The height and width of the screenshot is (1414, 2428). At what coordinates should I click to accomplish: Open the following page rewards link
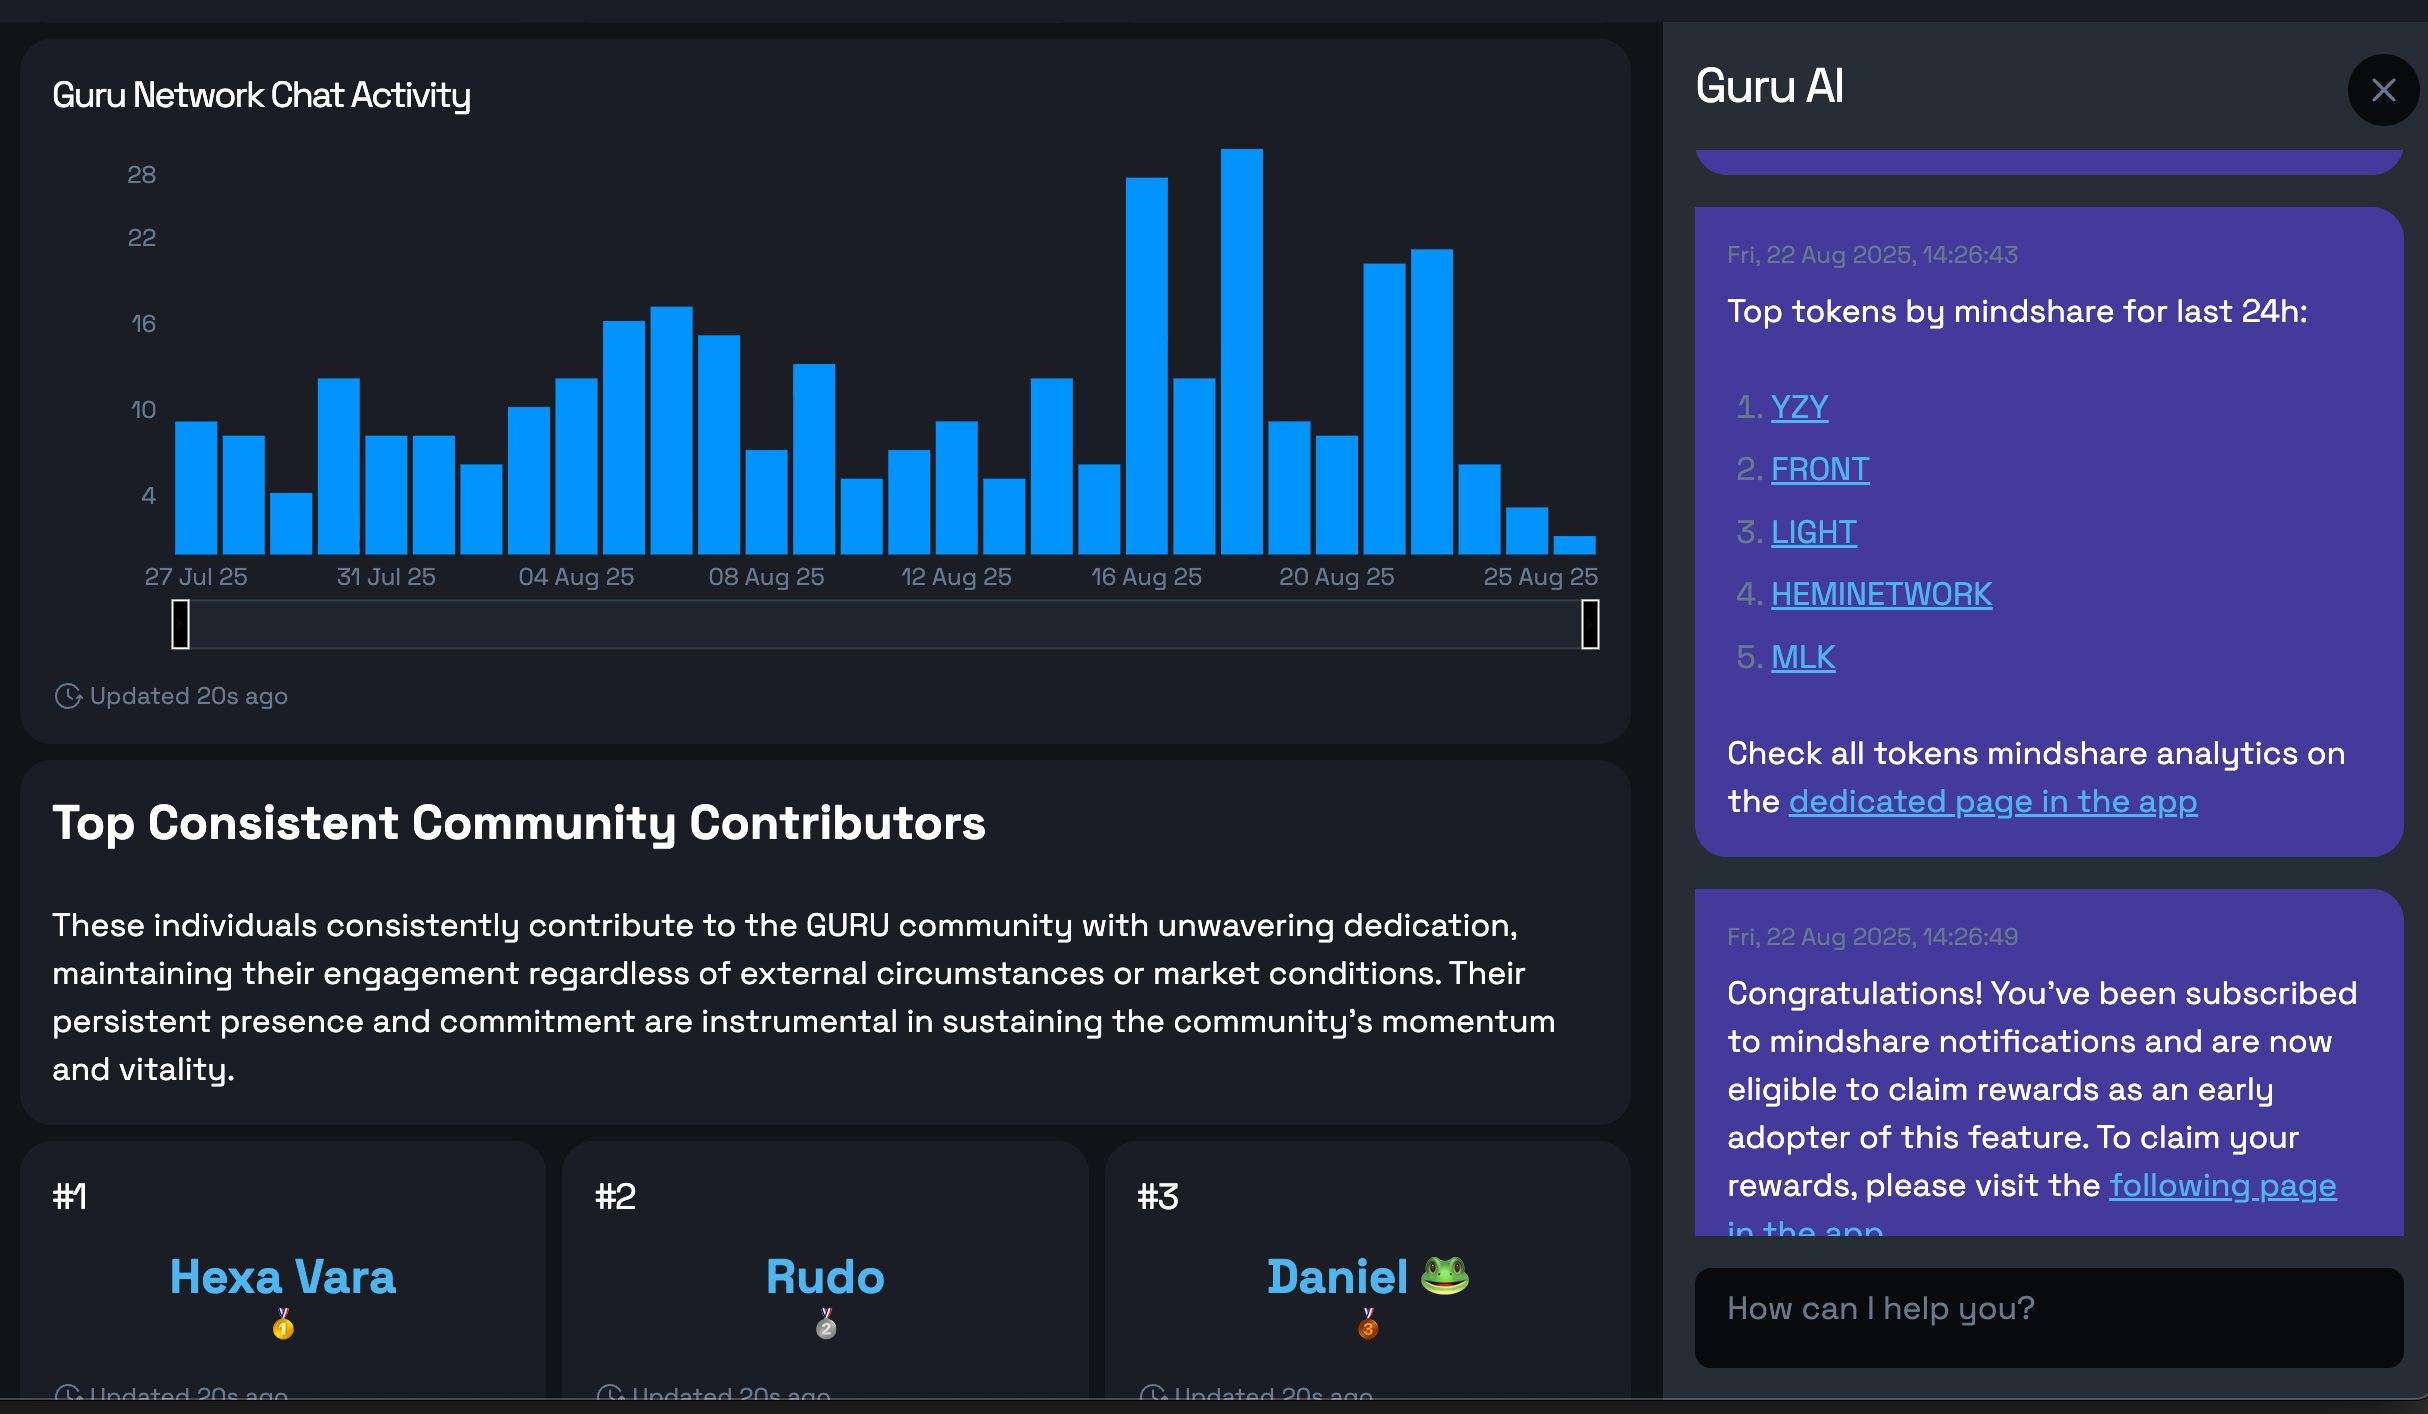[x=2222, y=1185]
